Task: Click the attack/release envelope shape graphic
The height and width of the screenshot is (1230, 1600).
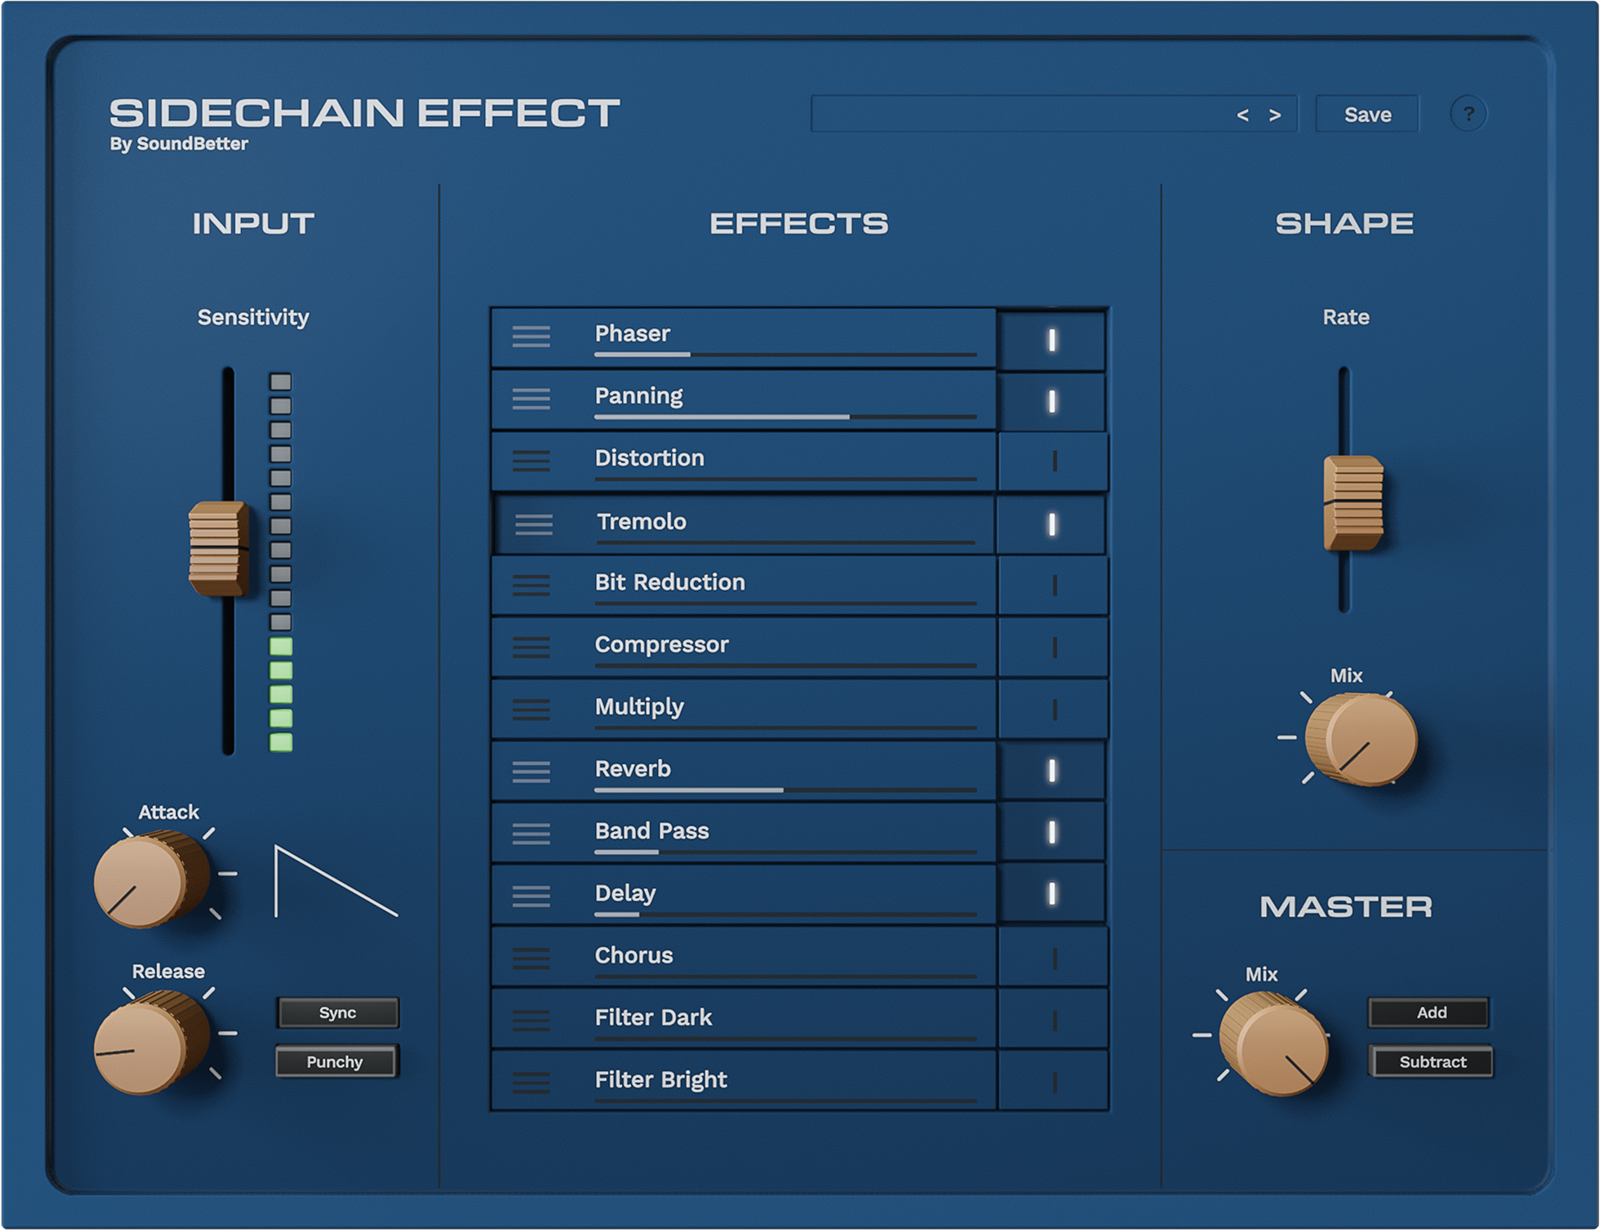Action: click(336, 881)
